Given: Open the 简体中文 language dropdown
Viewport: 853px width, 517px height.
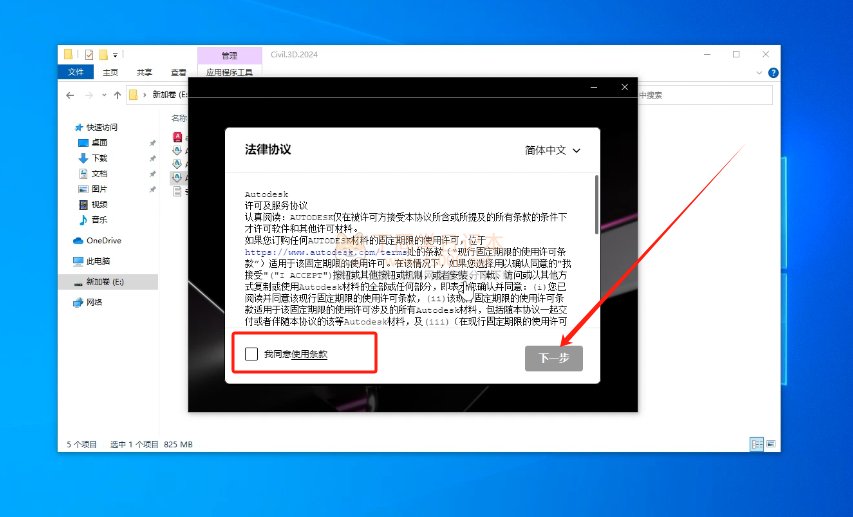Looking at the screenshot, I should click(x=553, y=150).
